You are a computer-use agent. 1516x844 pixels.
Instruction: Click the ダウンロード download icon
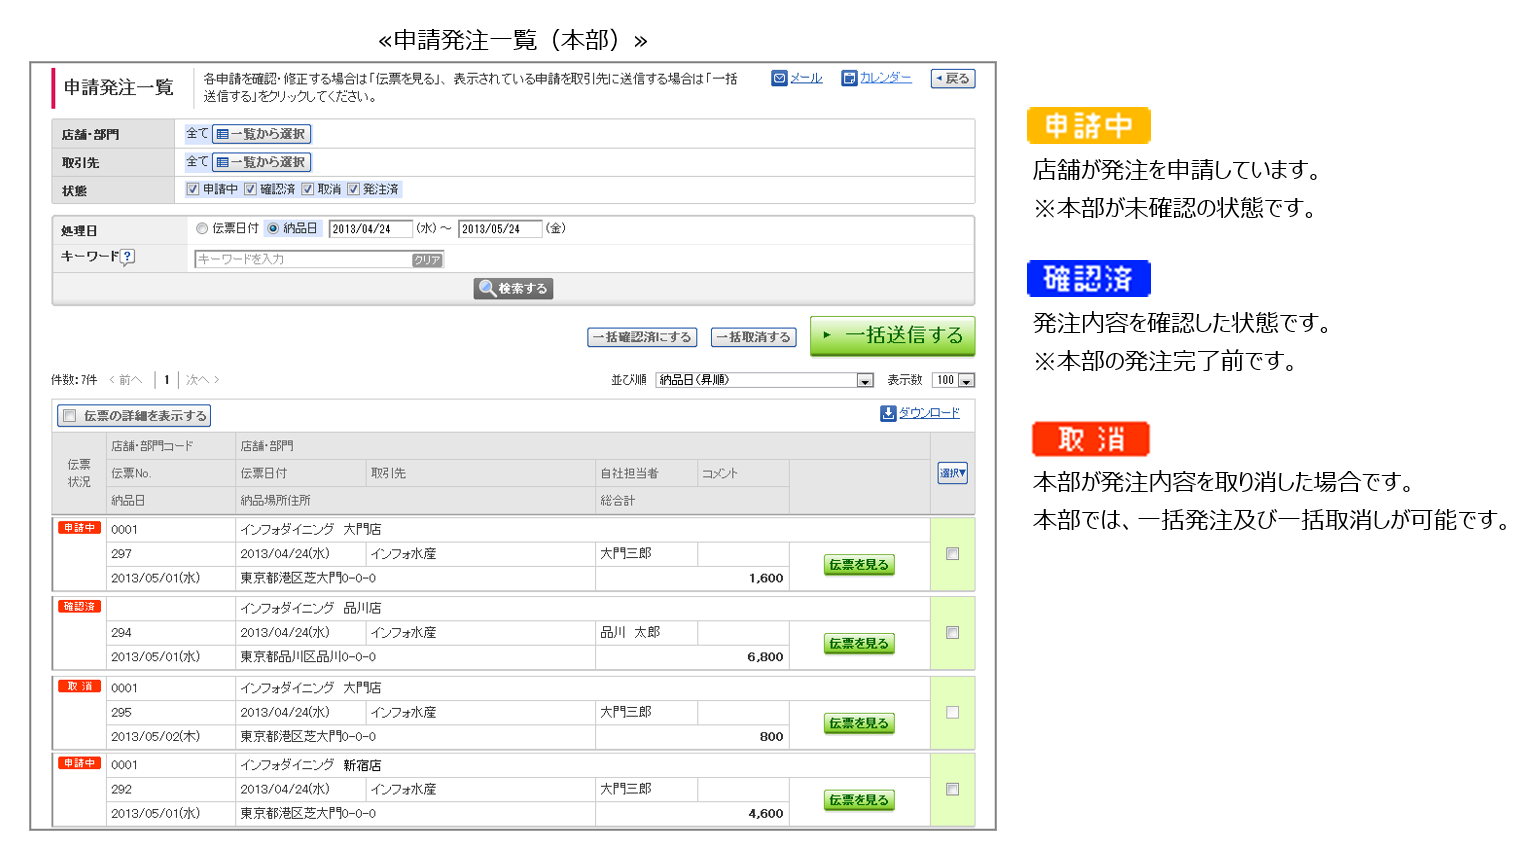(887, 413)
